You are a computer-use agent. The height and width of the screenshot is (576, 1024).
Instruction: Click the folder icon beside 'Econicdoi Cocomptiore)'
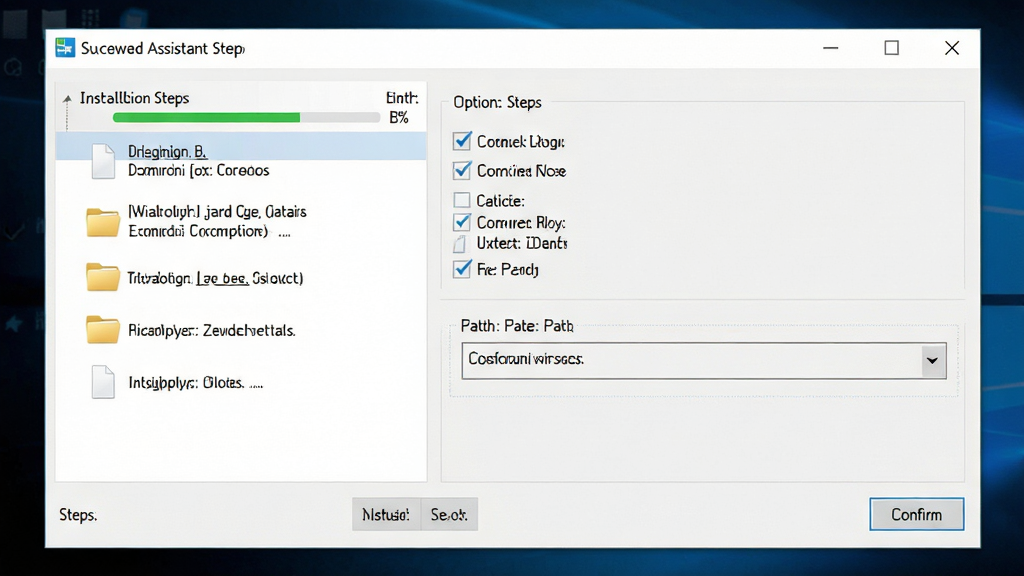[x=103, y=222]
